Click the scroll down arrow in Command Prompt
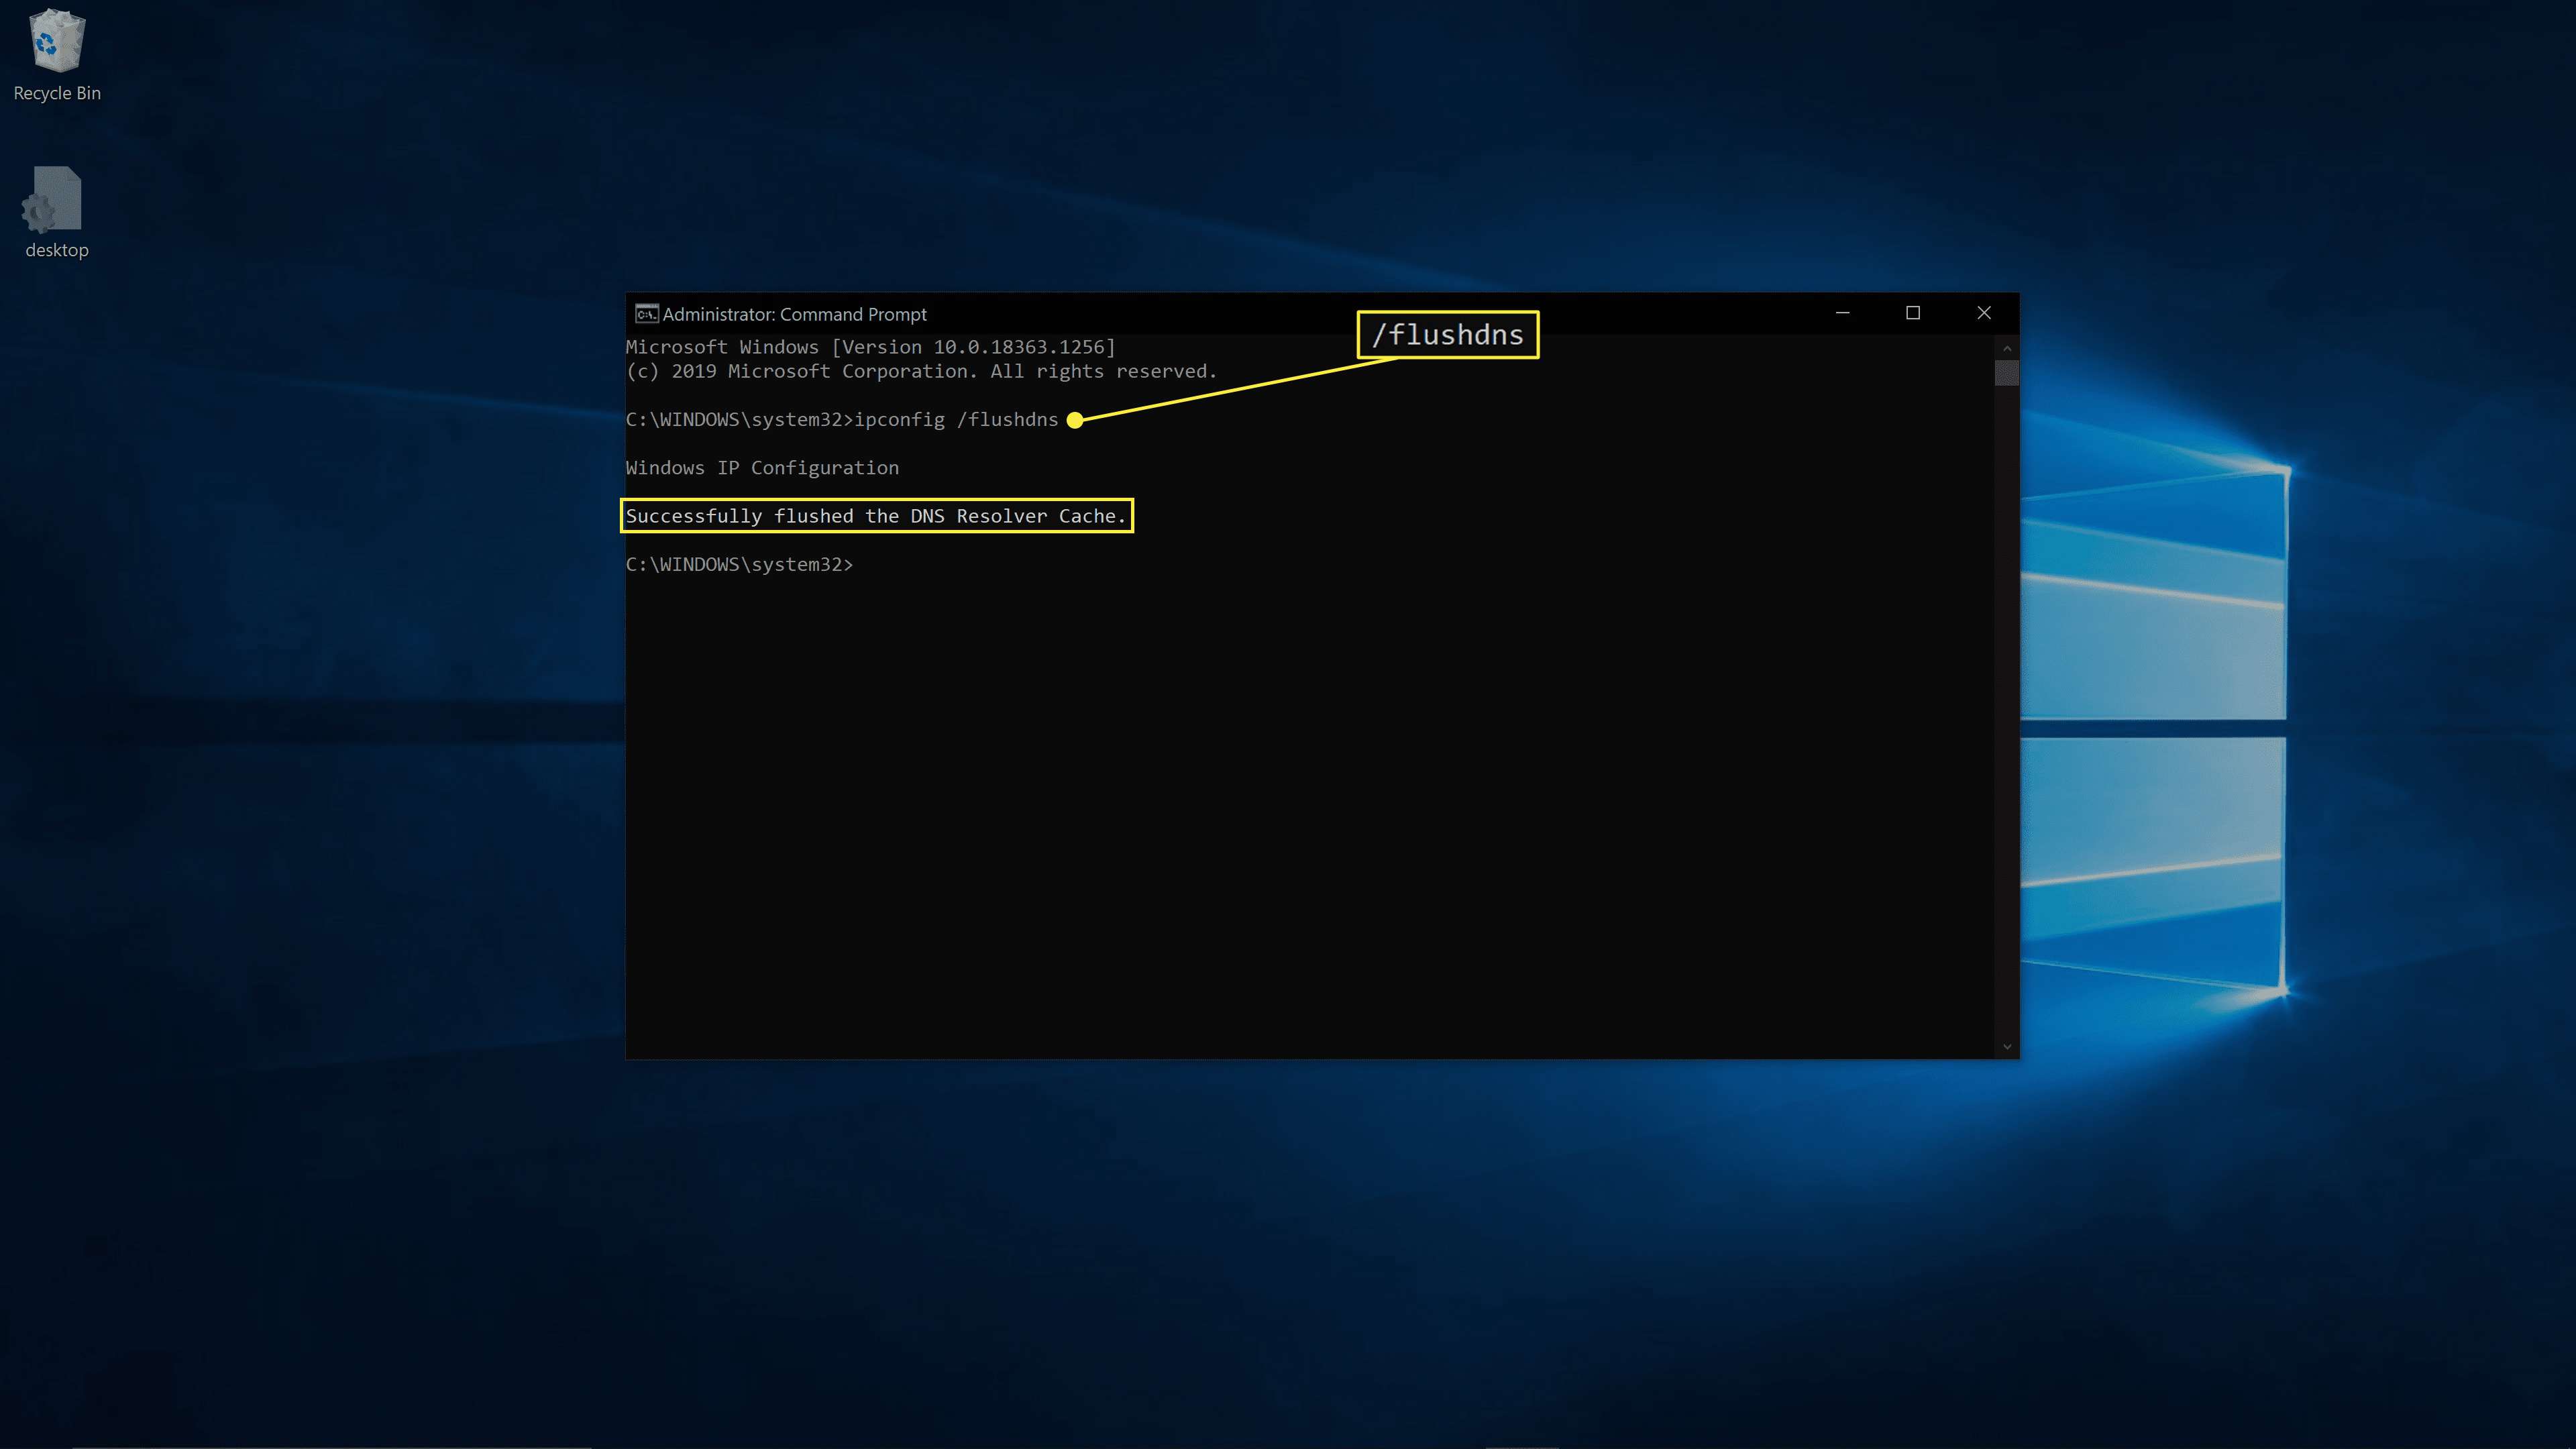 click(x=2006, y=1047)
